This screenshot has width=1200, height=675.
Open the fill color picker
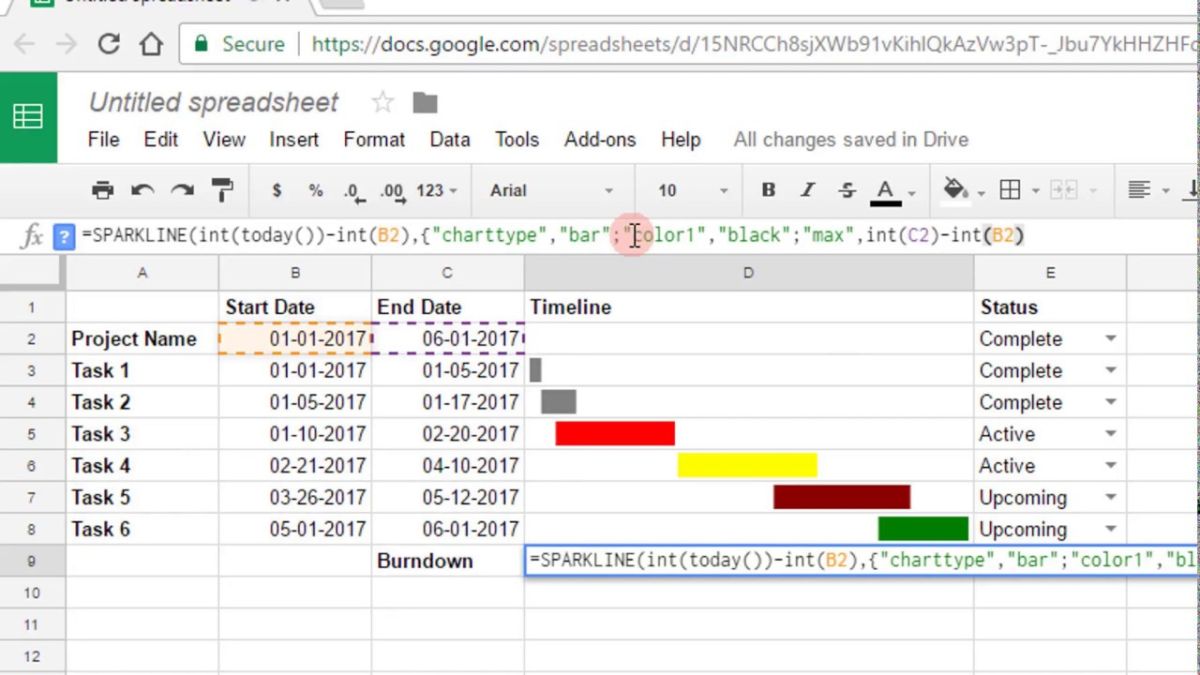pyautogui.click(x=956, y=190)
